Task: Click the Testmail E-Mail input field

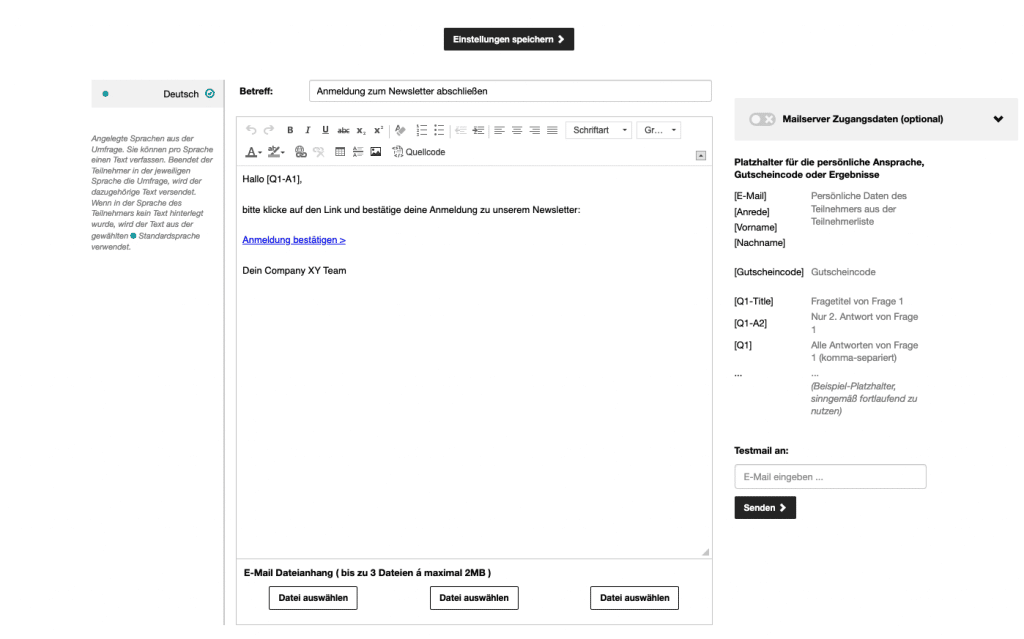Action: pyautogui.click(x=829, y=476)
